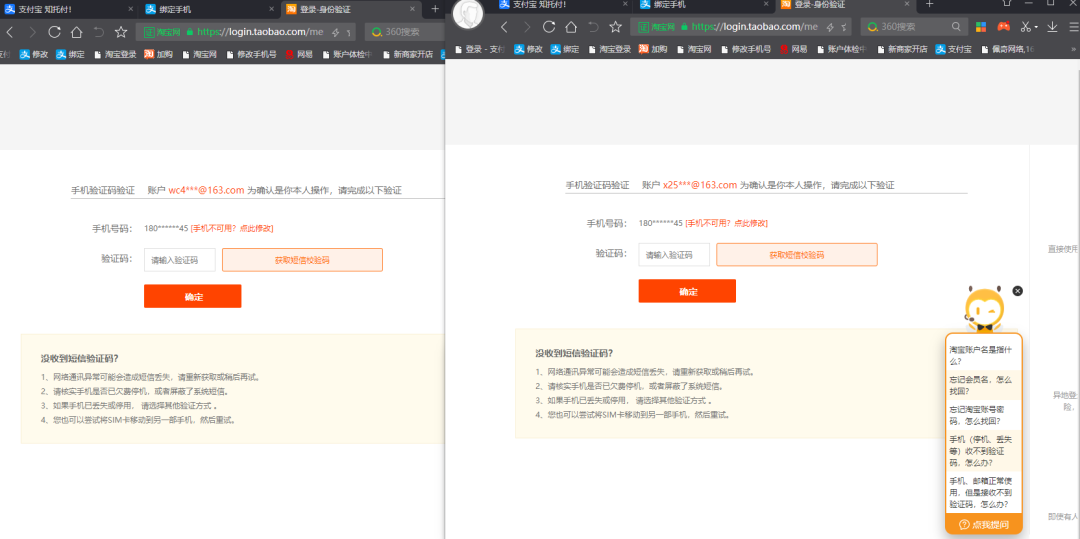Click 获取短信校验码 button in left window

(x=302, y=260)
